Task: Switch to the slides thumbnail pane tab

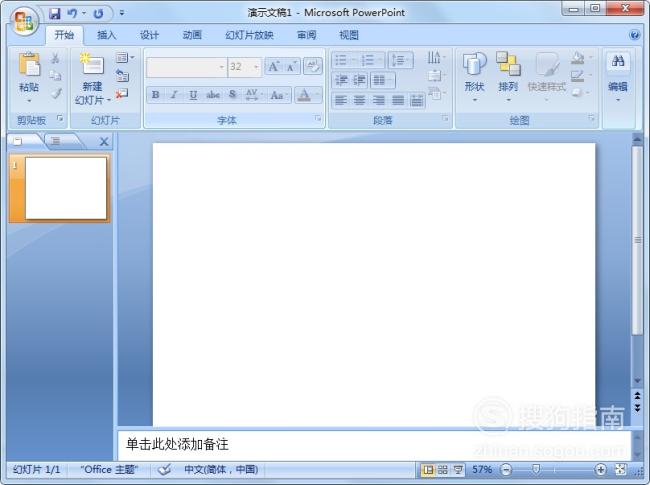Action: pyautogui.click(x=19, y=141)
